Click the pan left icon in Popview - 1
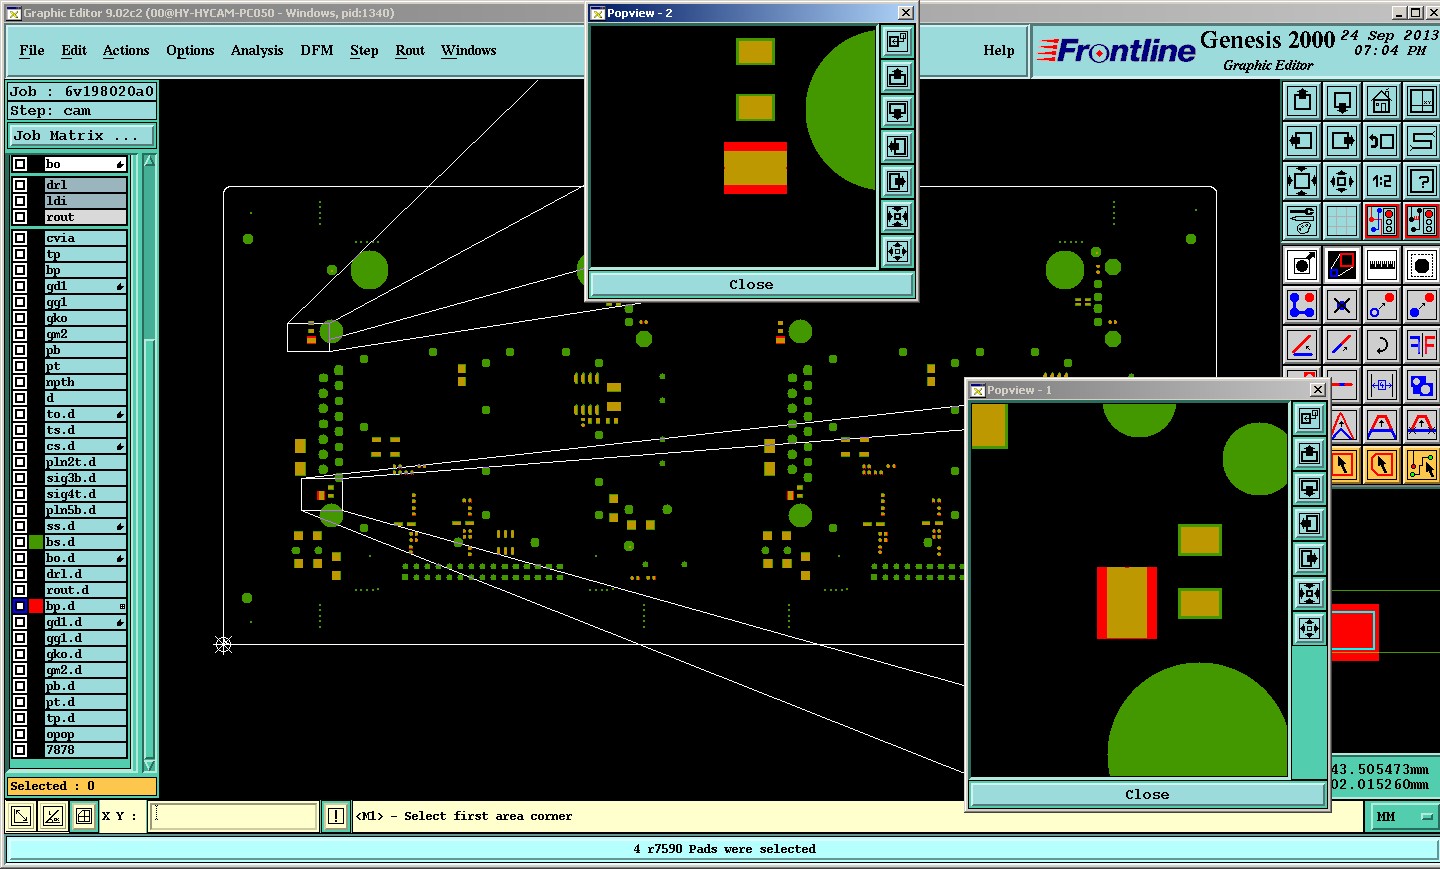1440x869 pixels. point(1309,524)
